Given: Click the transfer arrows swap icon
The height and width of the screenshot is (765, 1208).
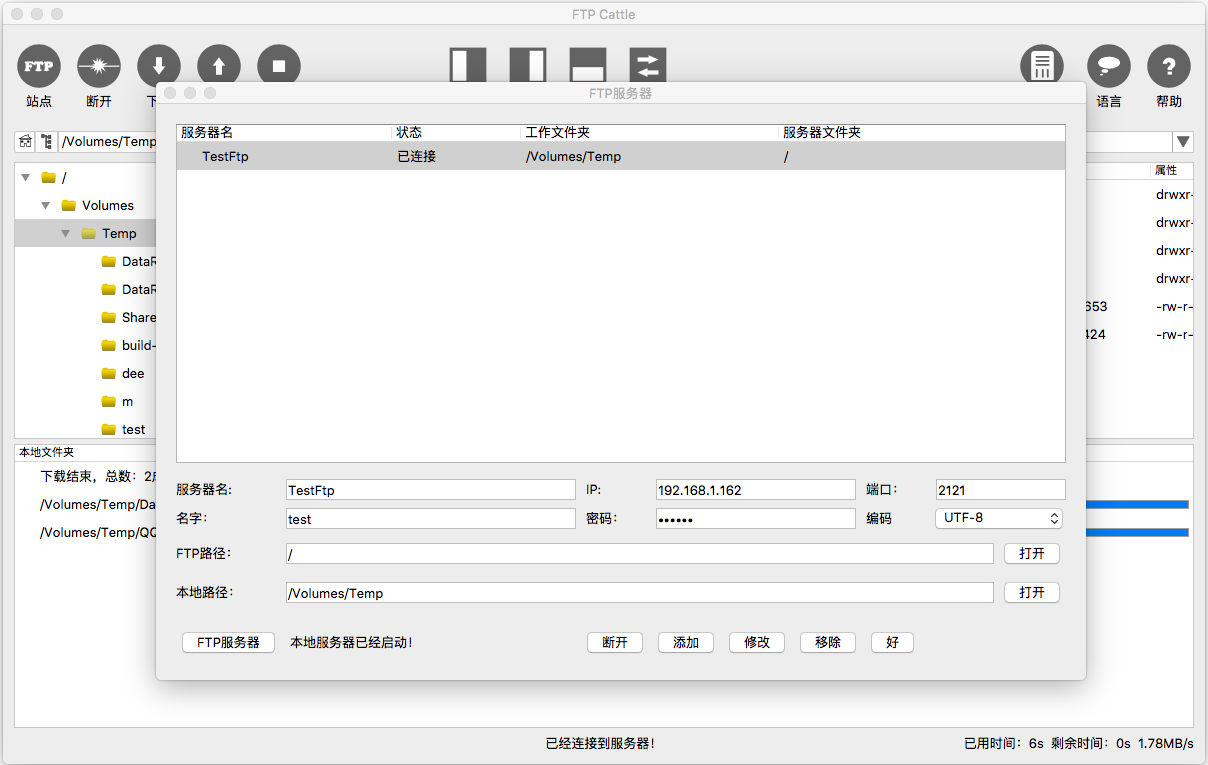Looking at the screenshot, I should tap(648, 66).
